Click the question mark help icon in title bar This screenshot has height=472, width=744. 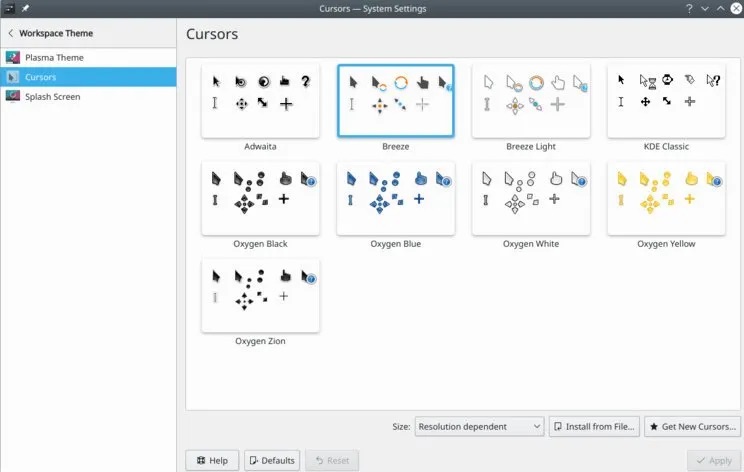click(690, 8)
